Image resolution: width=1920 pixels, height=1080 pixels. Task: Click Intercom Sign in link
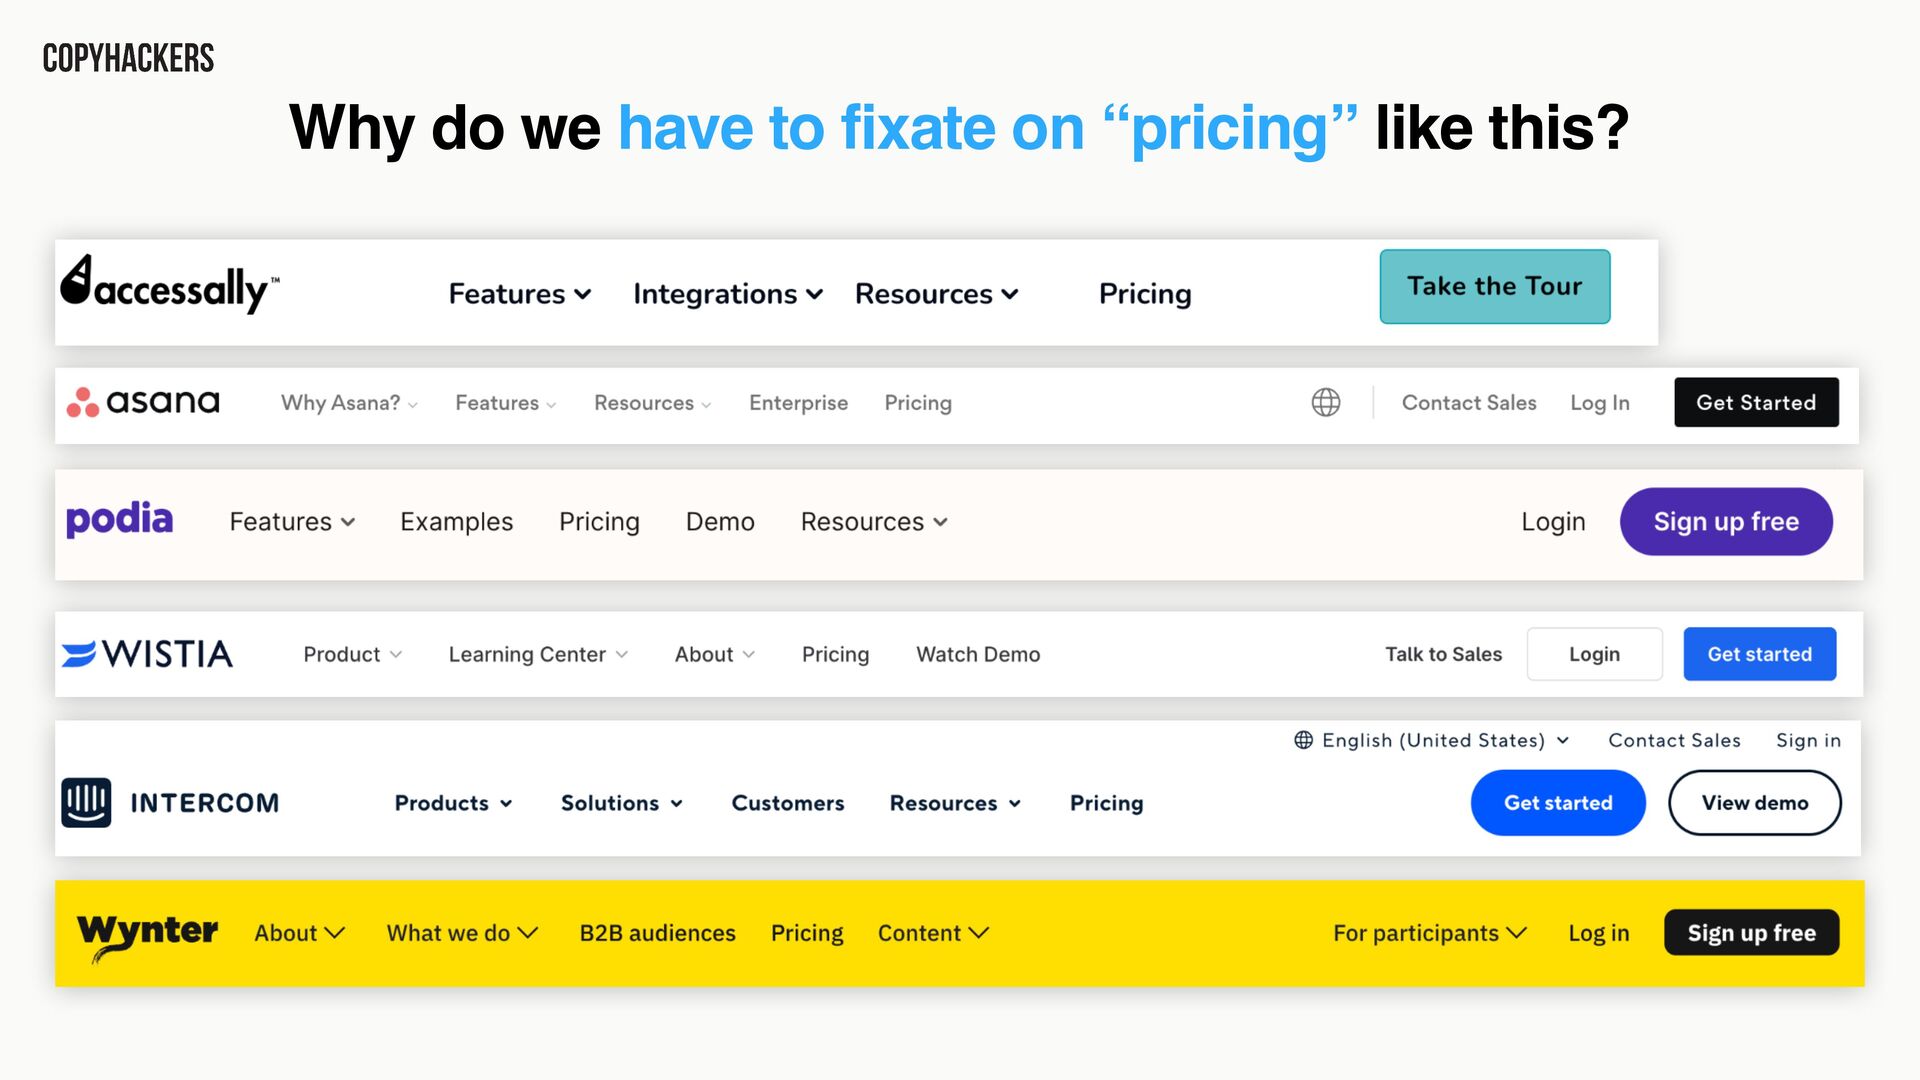1808,740
